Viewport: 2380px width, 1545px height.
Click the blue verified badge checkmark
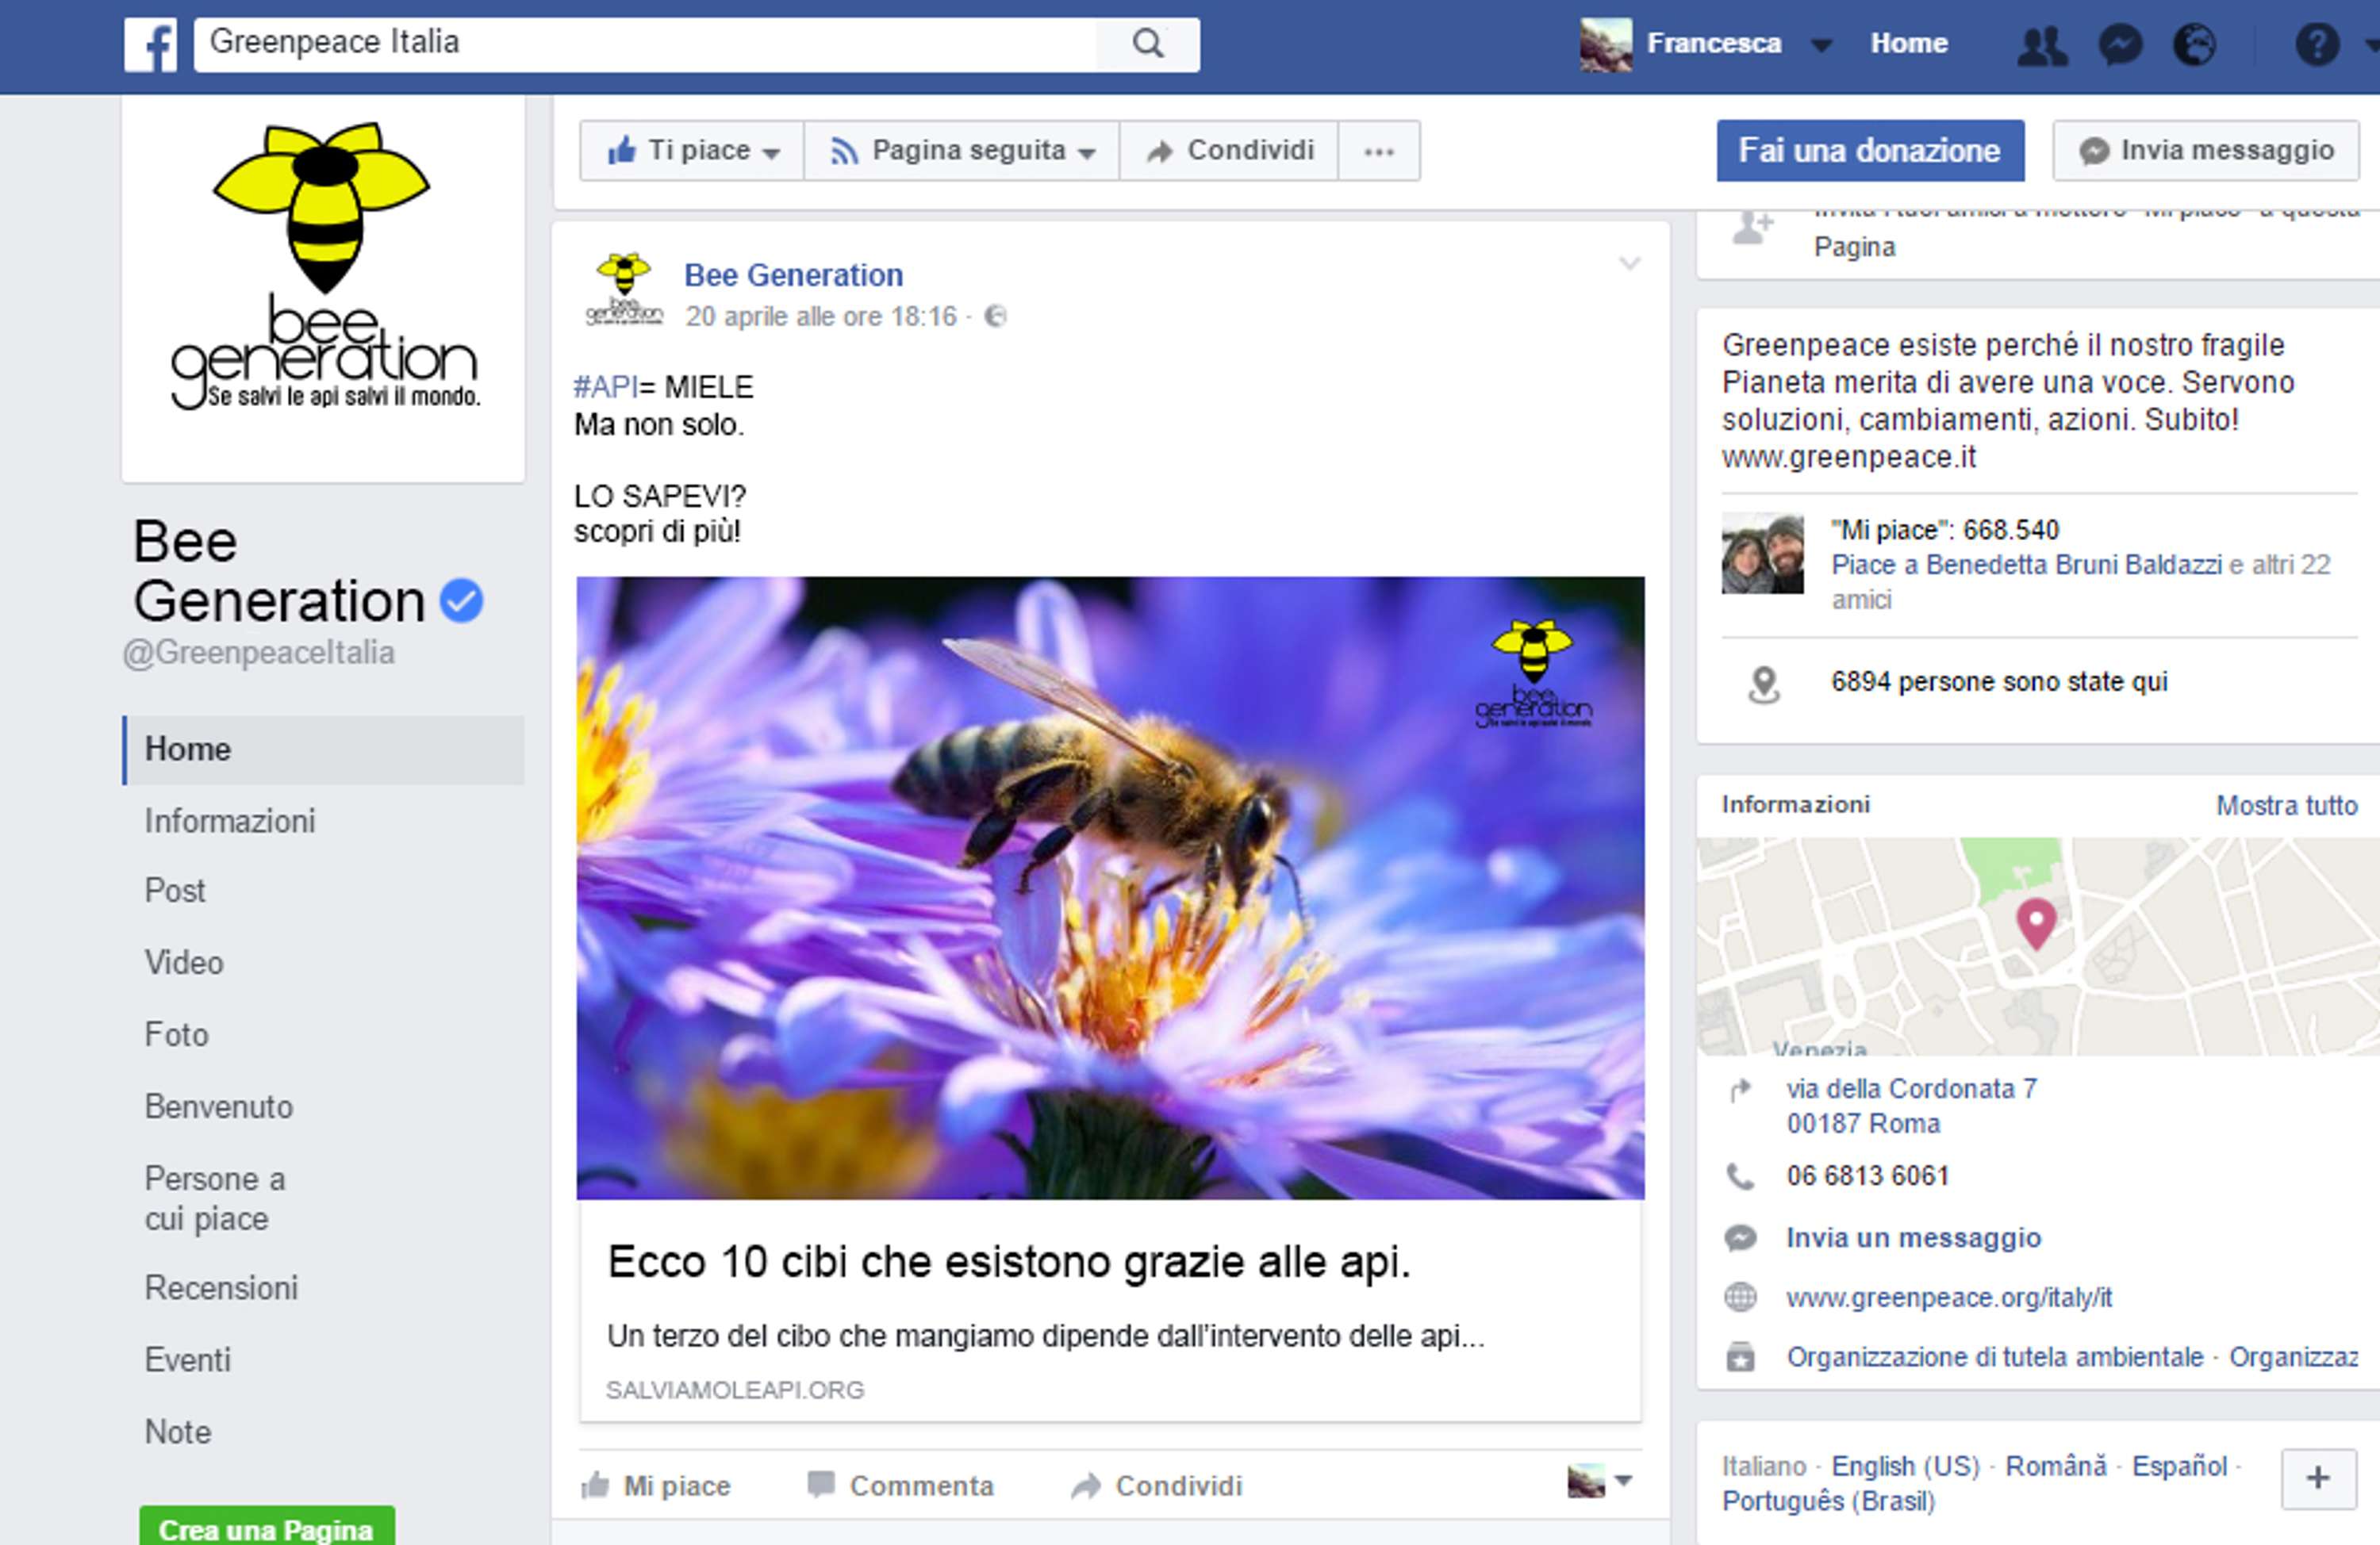(461, 600)
